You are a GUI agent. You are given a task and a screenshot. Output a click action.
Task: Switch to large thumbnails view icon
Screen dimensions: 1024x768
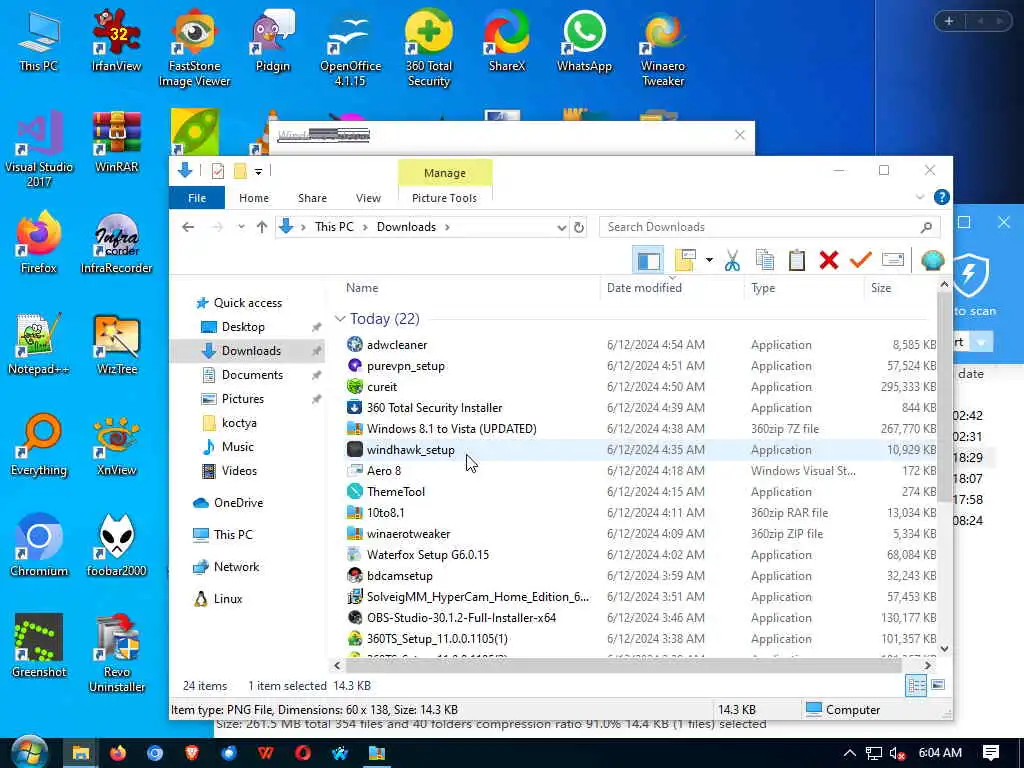coord(938,685)
